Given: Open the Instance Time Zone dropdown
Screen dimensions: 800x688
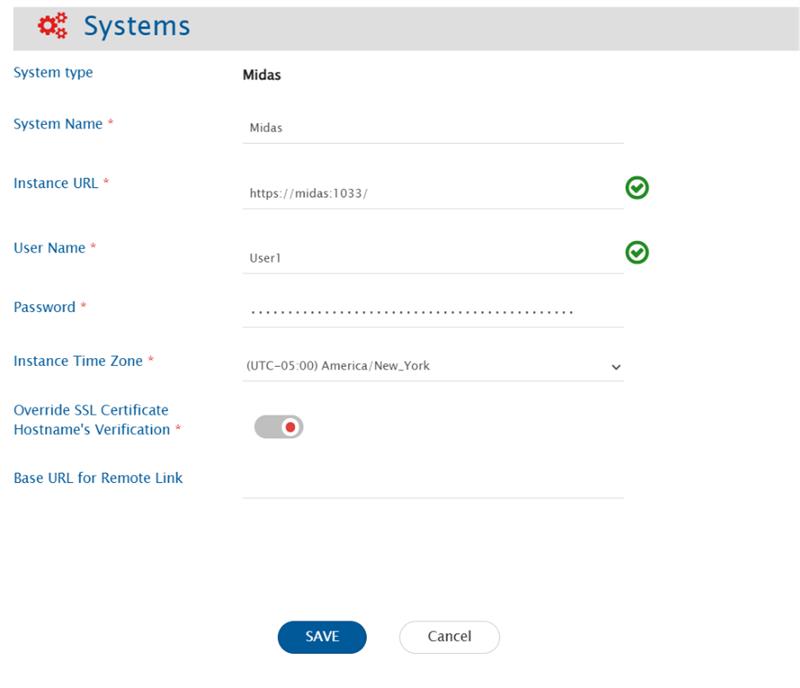Looking at the screenshot, I should 432,366.
